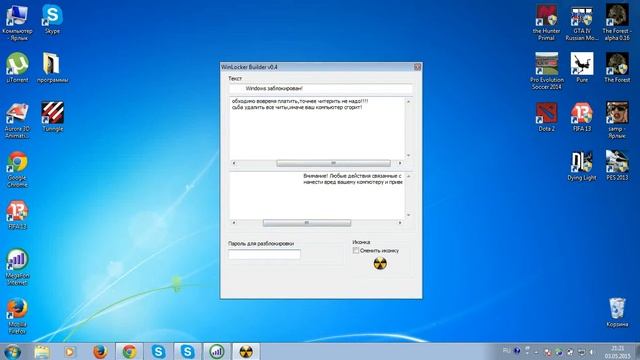Open the Computer shortcut on desktop
The width and height of the screenshot is (640, 360).
[17, 22]
